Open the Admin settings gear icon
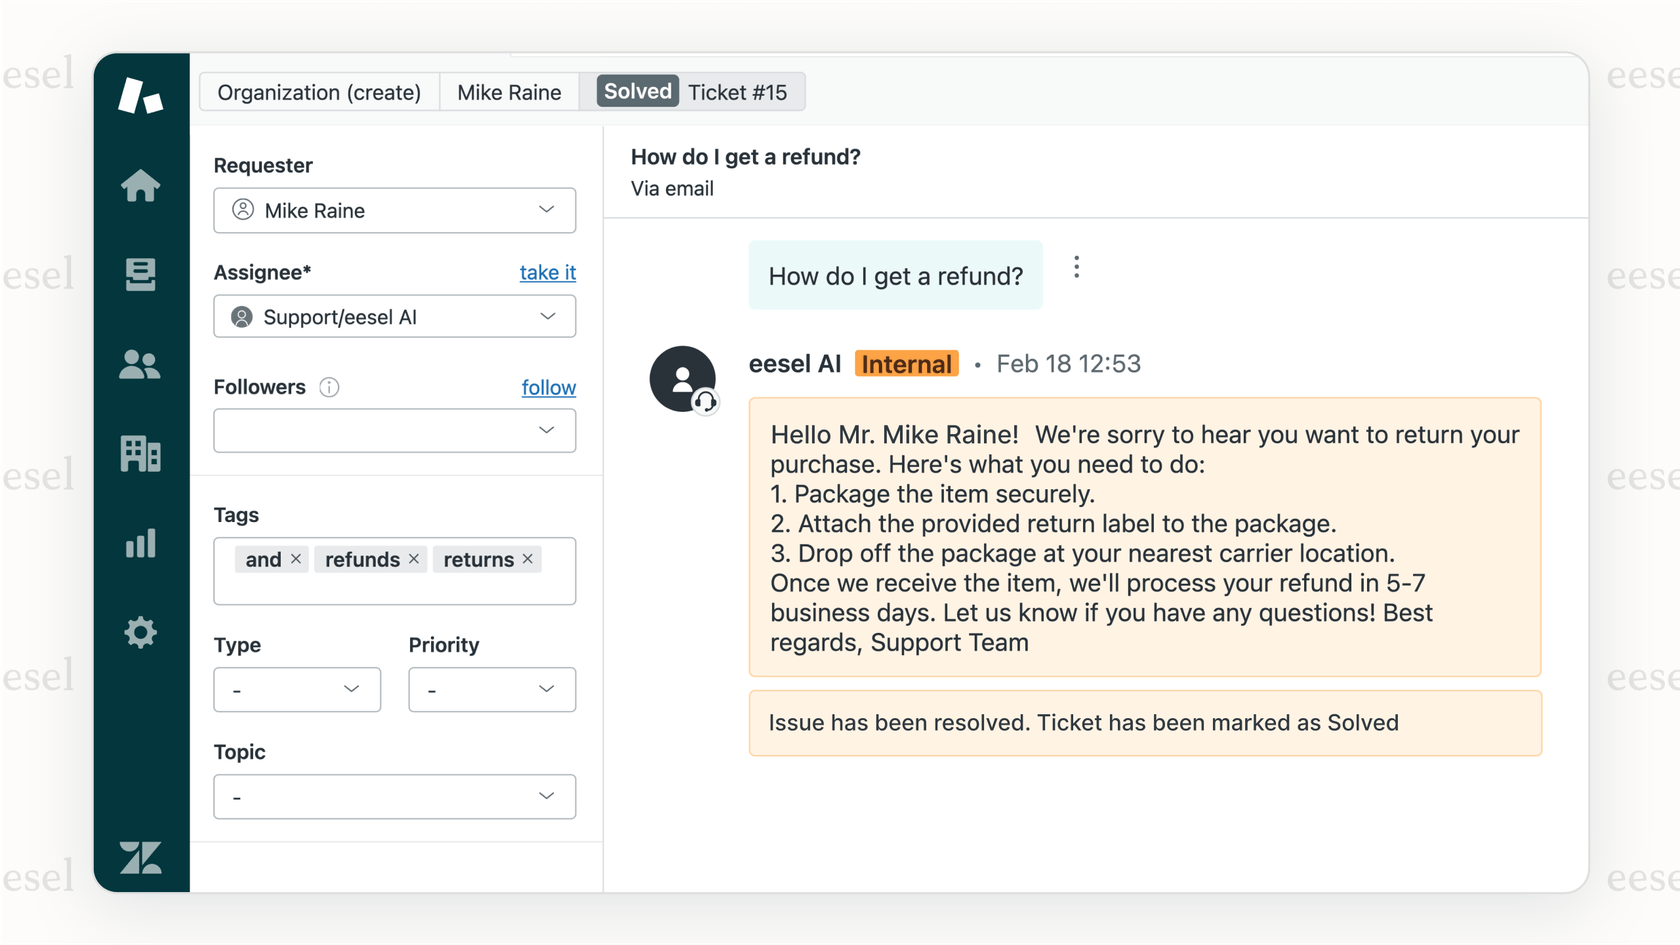 tap(140, 632)
